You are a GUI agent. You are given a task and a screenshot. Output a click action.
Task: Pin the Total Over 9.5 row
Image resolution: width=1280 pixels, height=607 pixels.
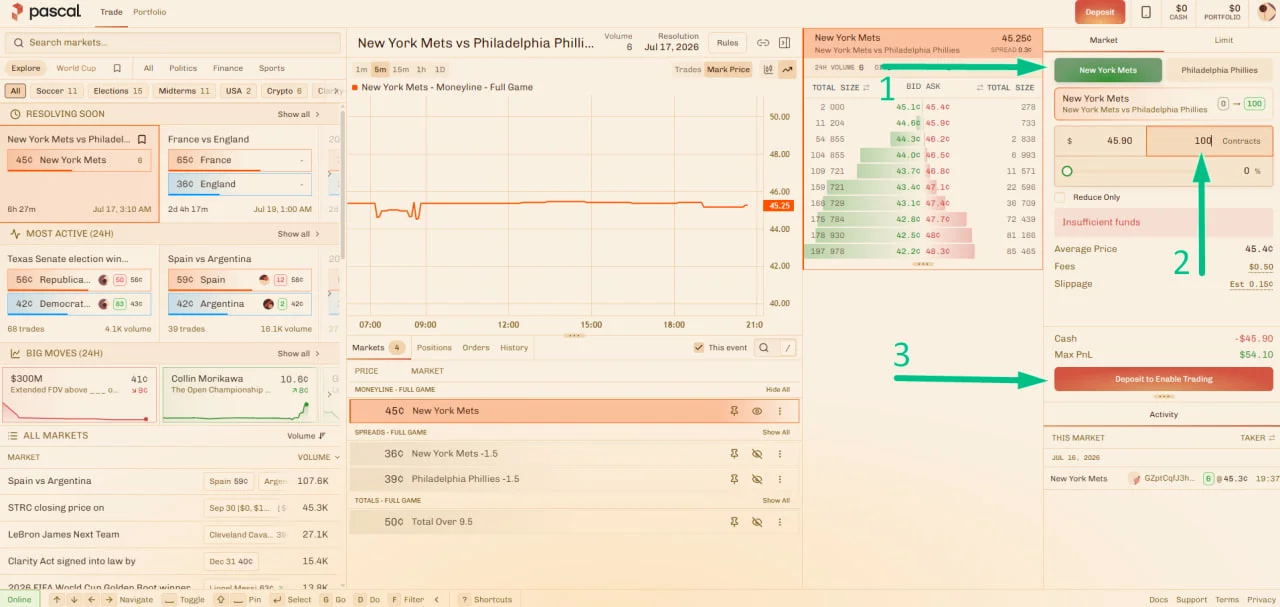[734, 522]
